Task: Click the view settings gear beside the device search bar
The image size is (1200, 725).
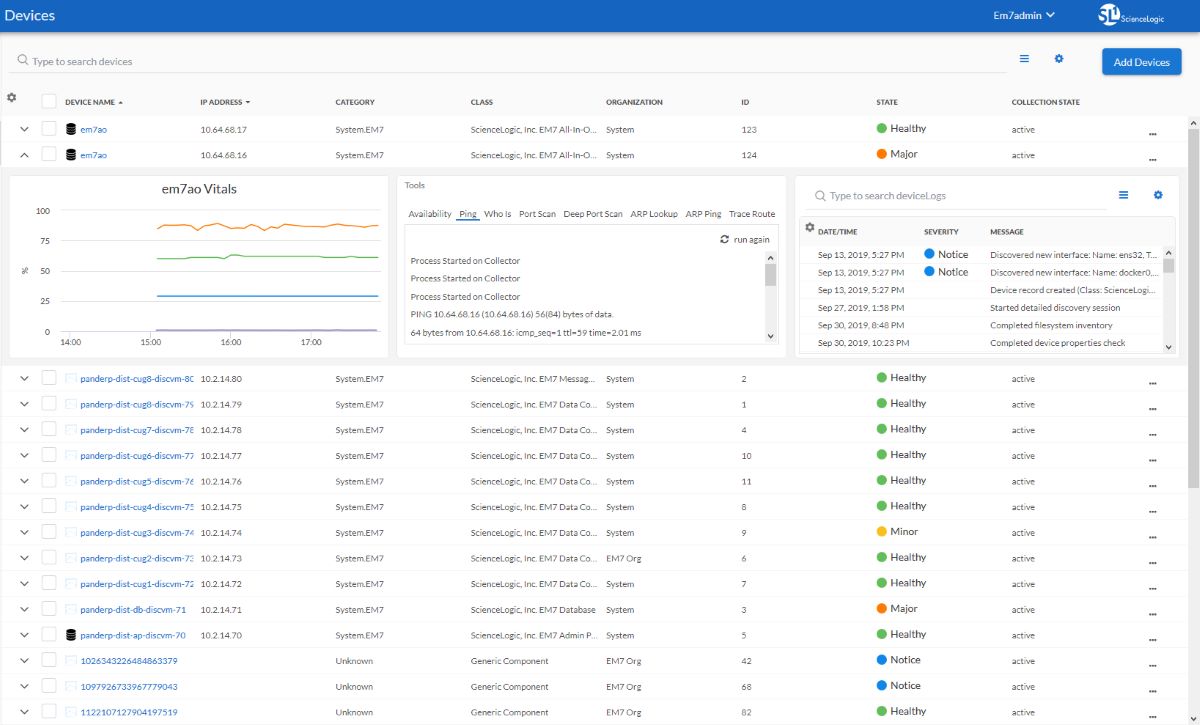Action: click(1058, 59)
